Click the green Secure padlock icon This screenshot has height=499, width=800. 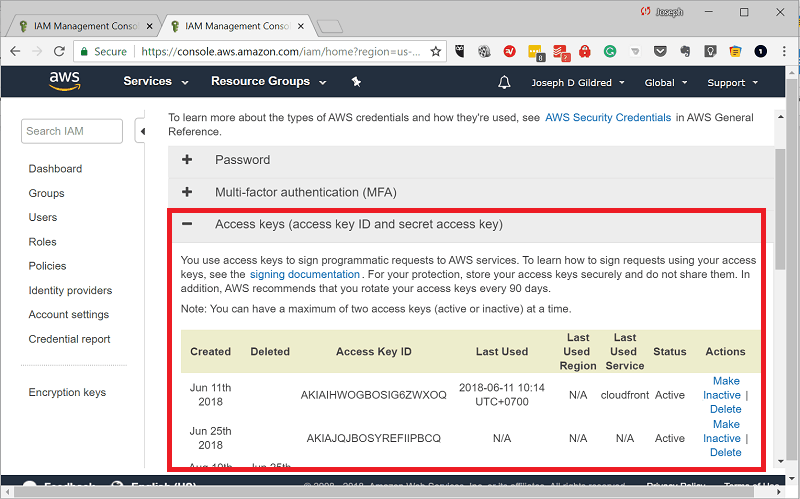point(84,52)
